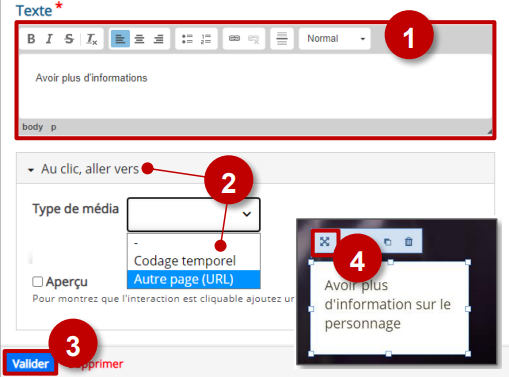Click the Valider button

click(31, 364)
